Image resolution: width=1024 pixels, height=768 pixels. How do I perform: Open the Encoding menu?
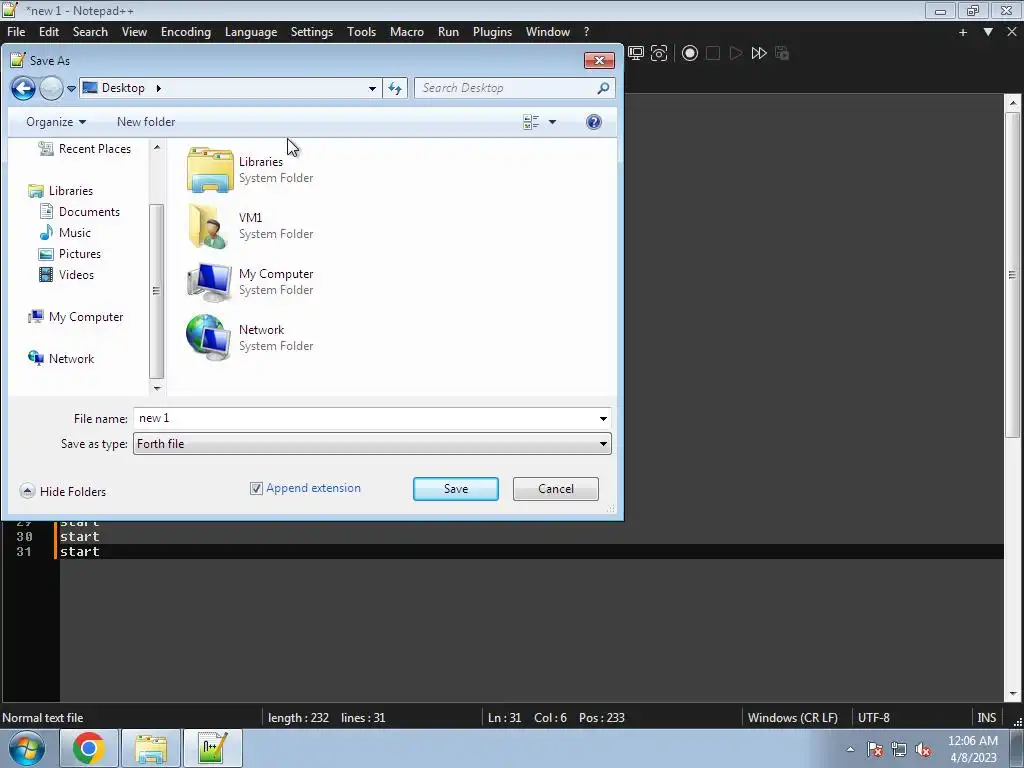(186, 32)
